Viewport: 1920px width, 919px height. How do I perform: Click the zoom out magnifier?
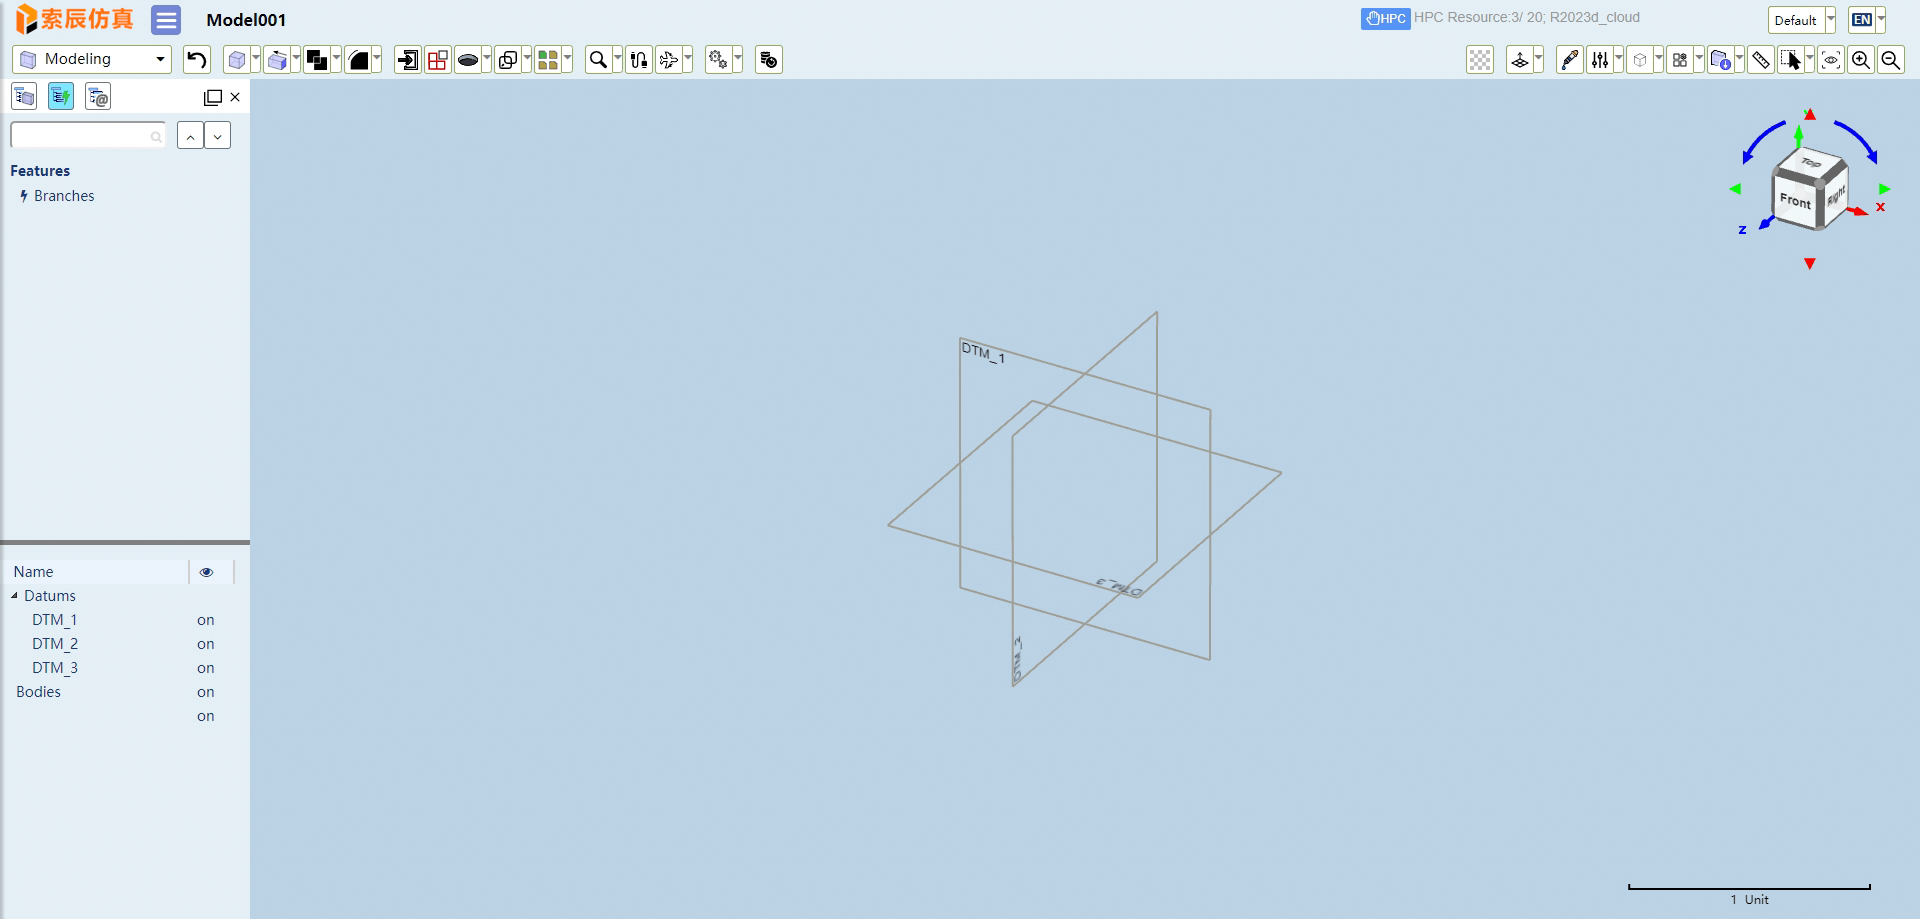pyautogui.click(x=1891, y=60)
